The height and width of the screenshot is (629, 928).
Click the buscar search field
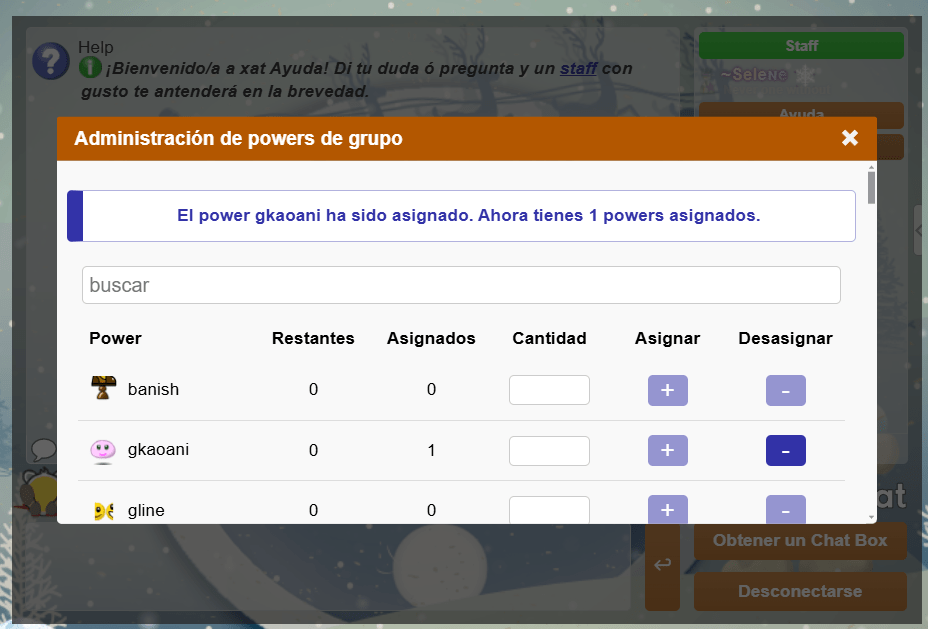tap(461, 285)
